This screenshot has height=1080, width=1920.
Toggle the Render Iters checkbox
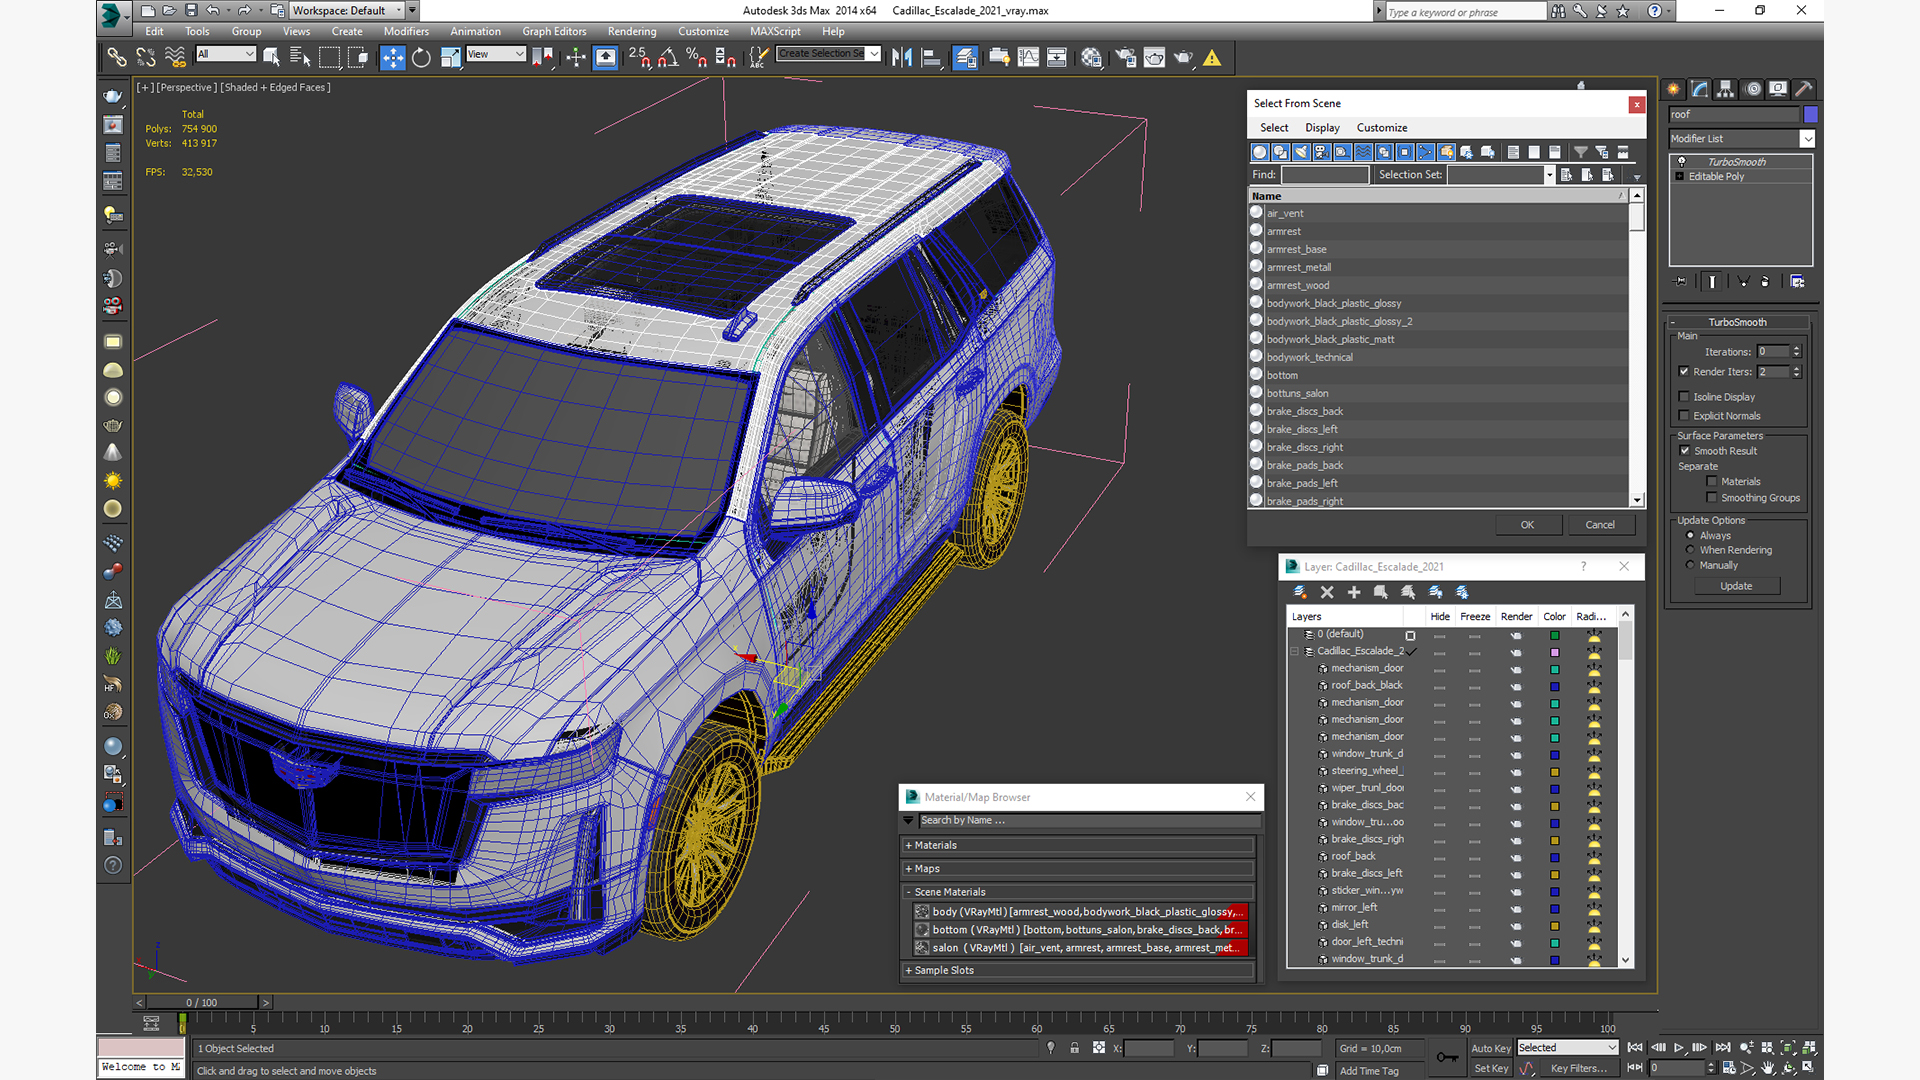point(1685,372)
